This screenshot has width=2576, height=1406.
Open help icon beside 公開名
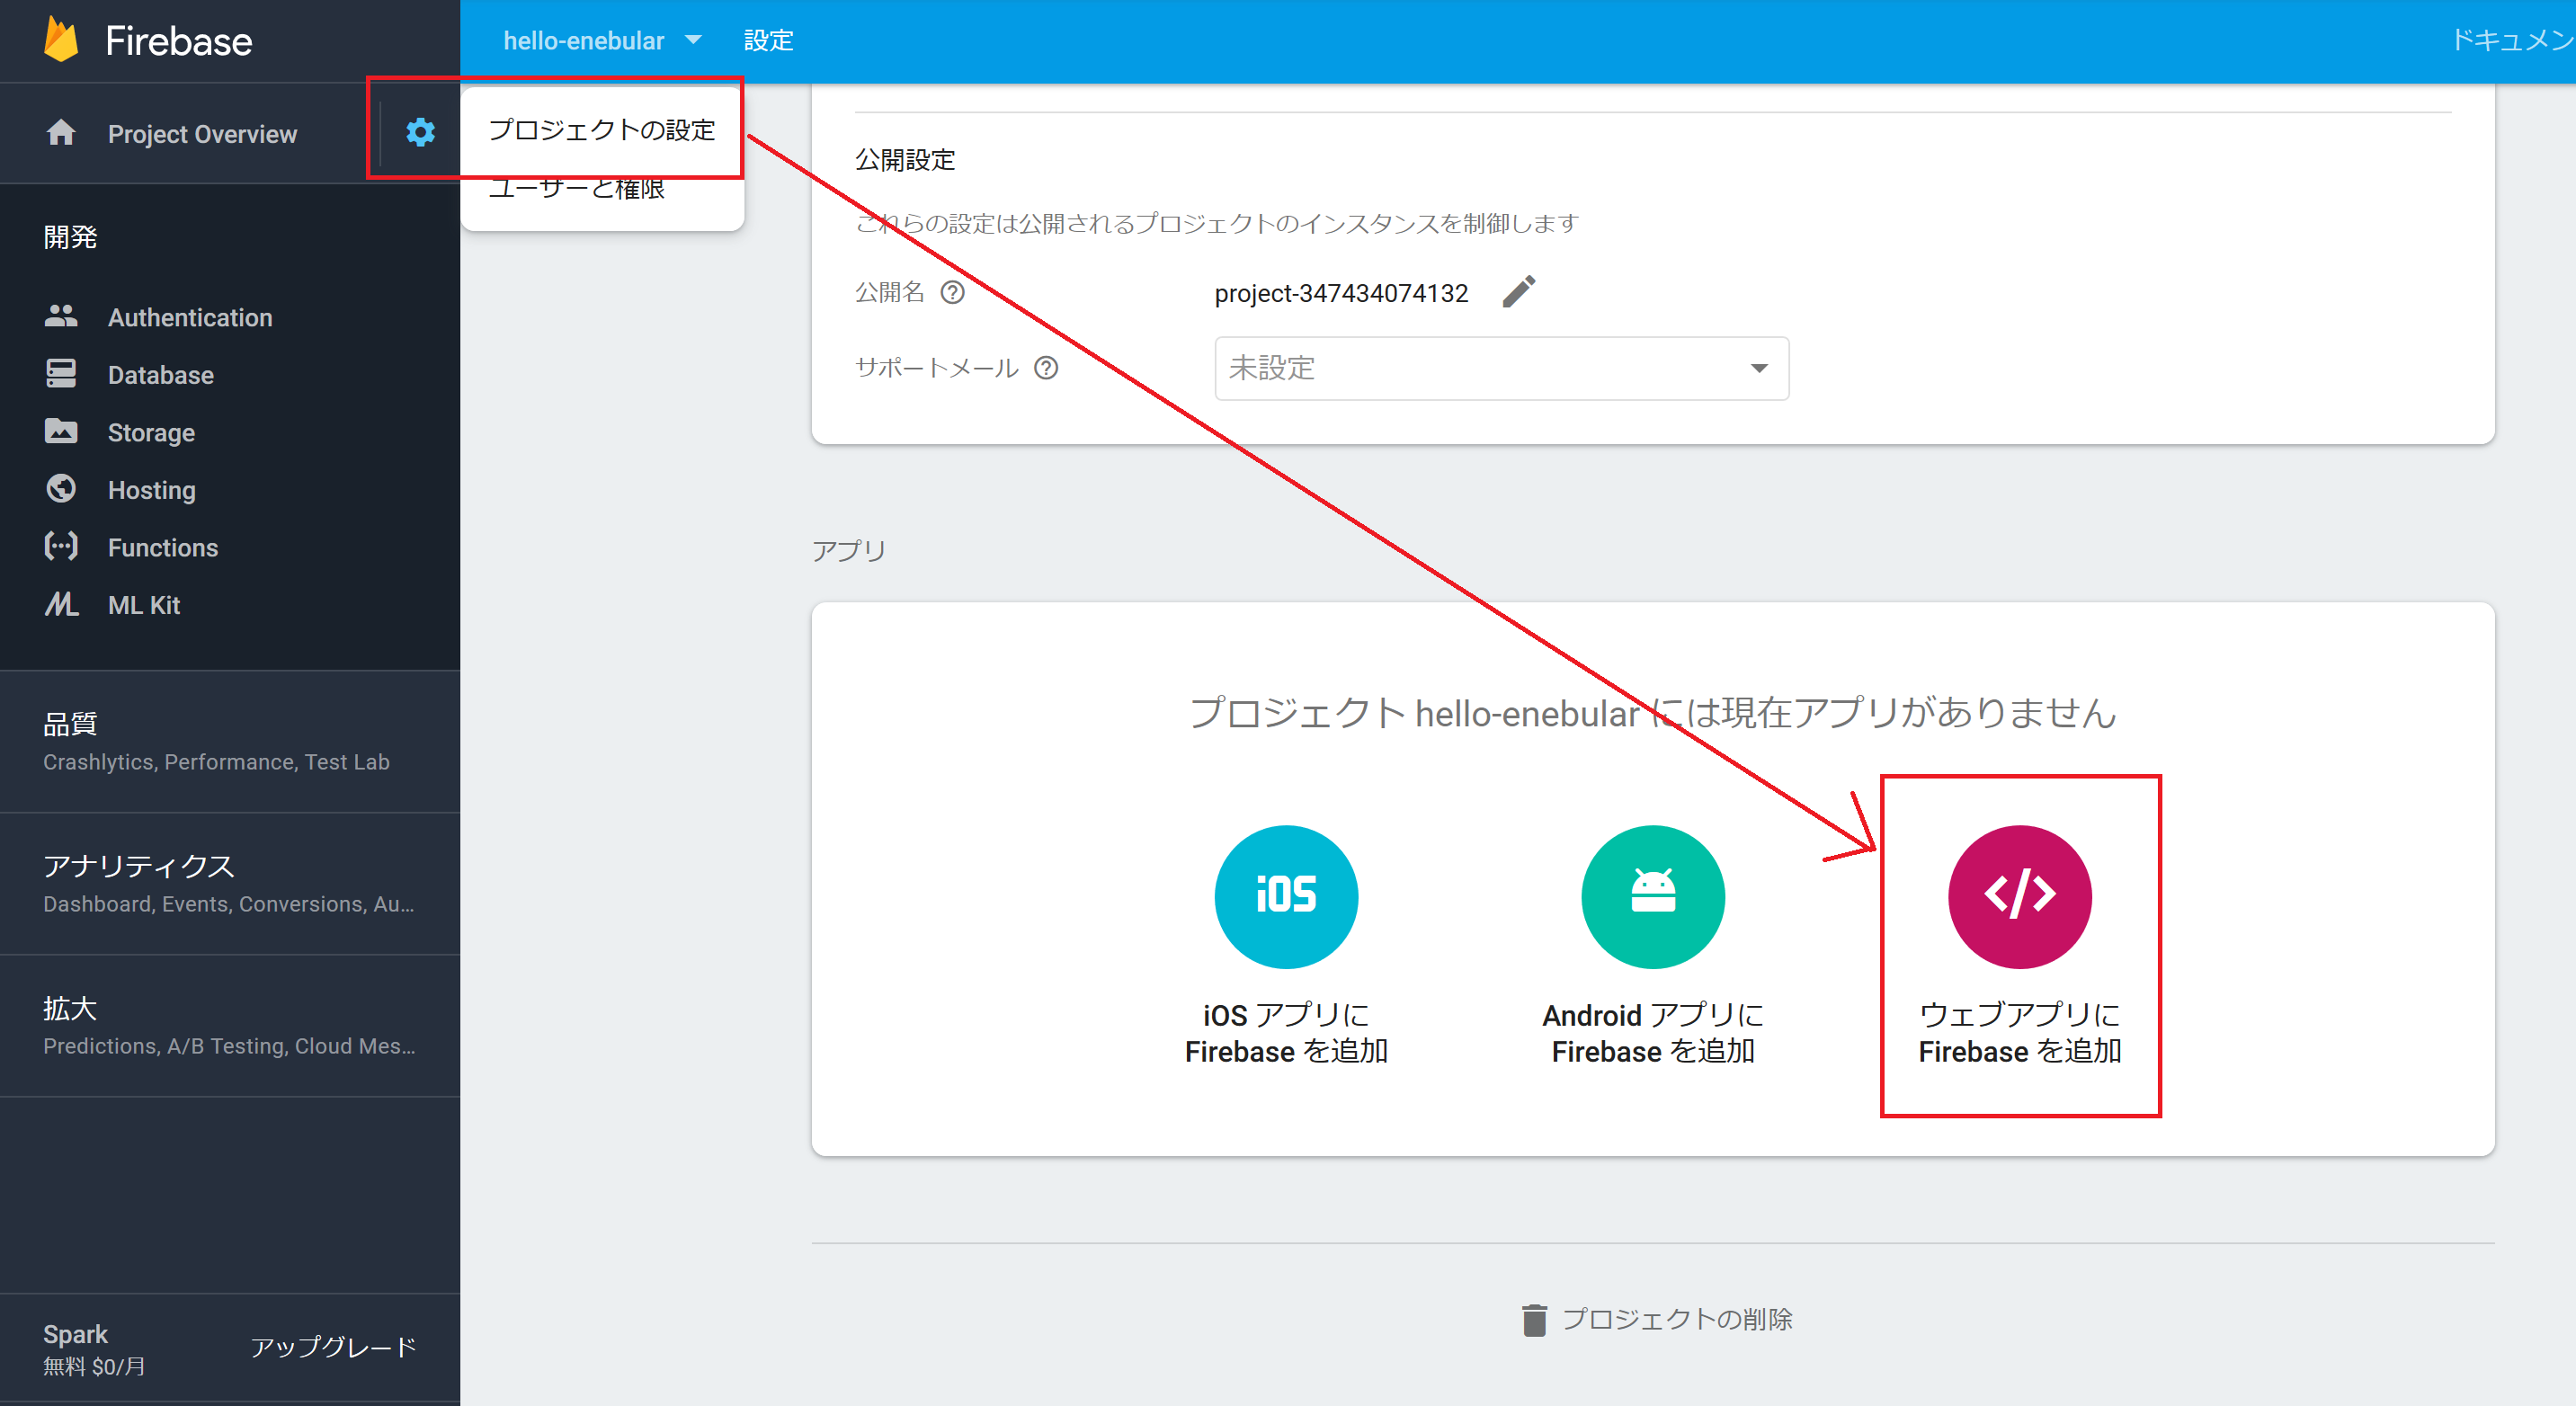(953, 292)
